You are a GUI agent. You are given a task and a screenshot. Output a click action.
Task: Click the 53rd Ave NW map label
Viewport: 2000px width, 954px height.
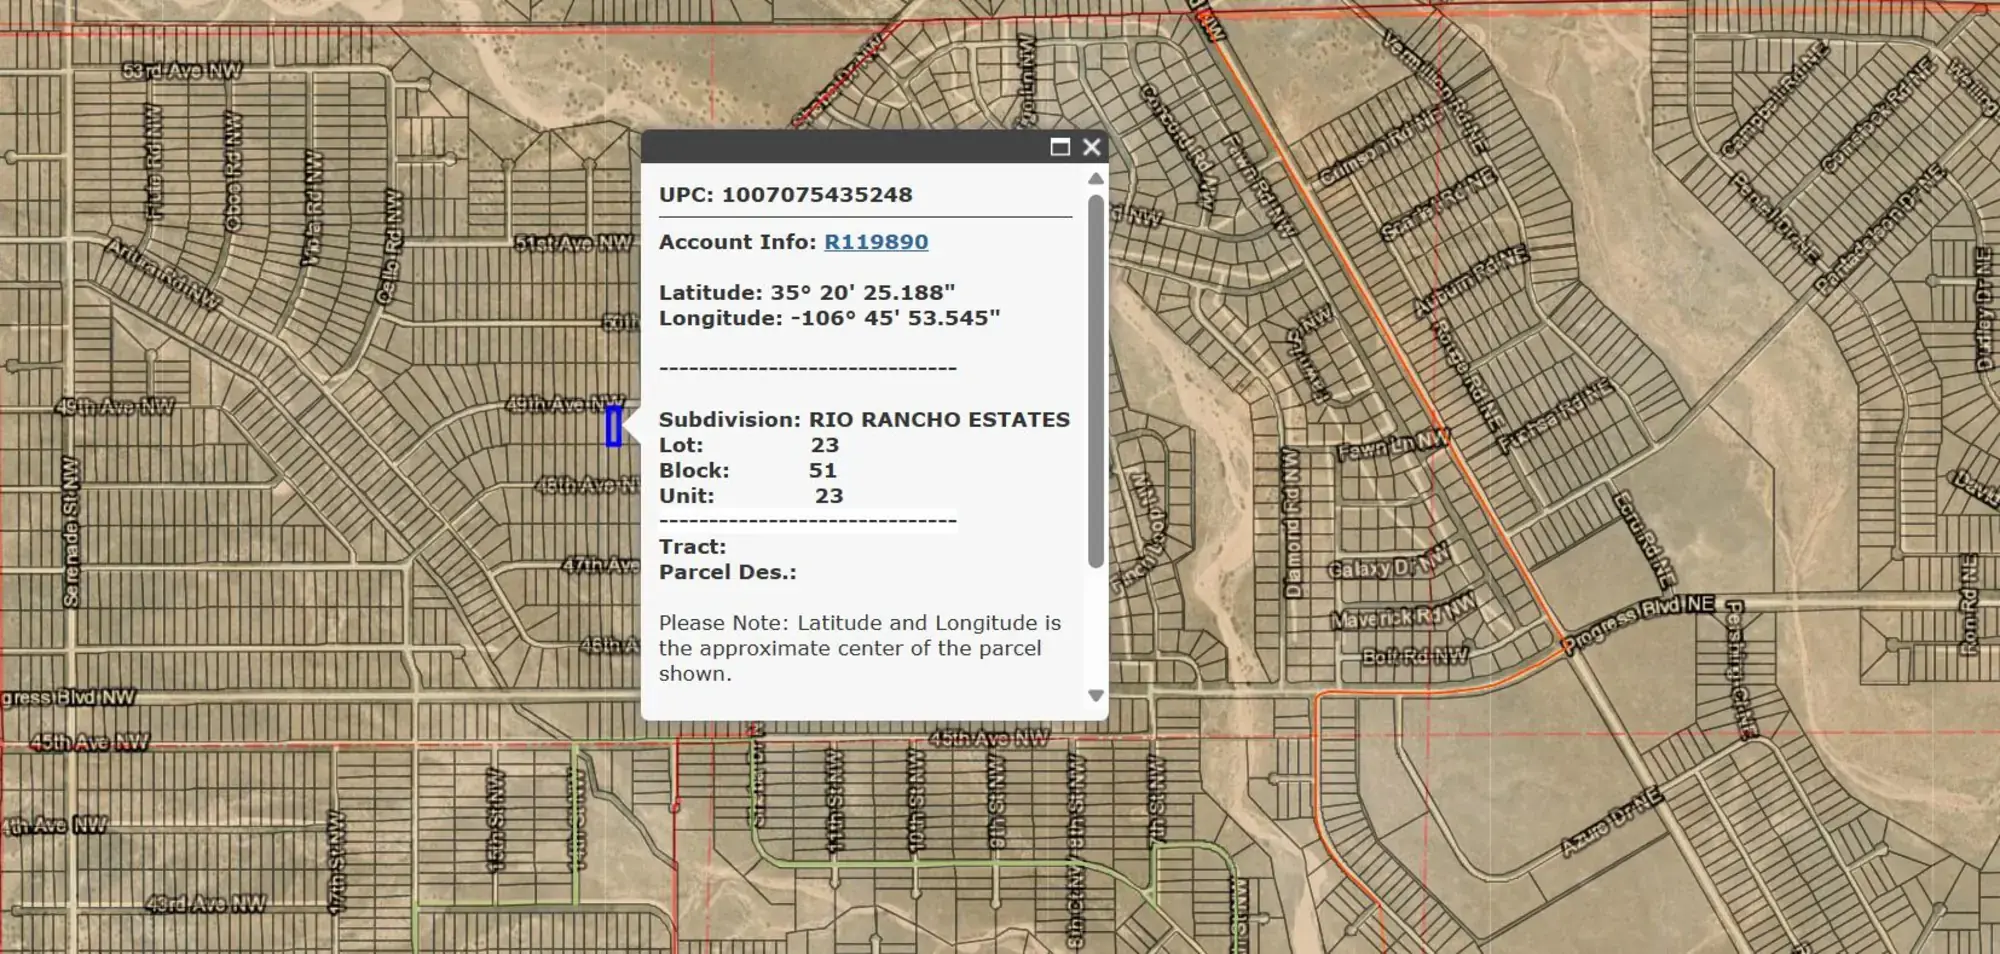tap(181, 71)
